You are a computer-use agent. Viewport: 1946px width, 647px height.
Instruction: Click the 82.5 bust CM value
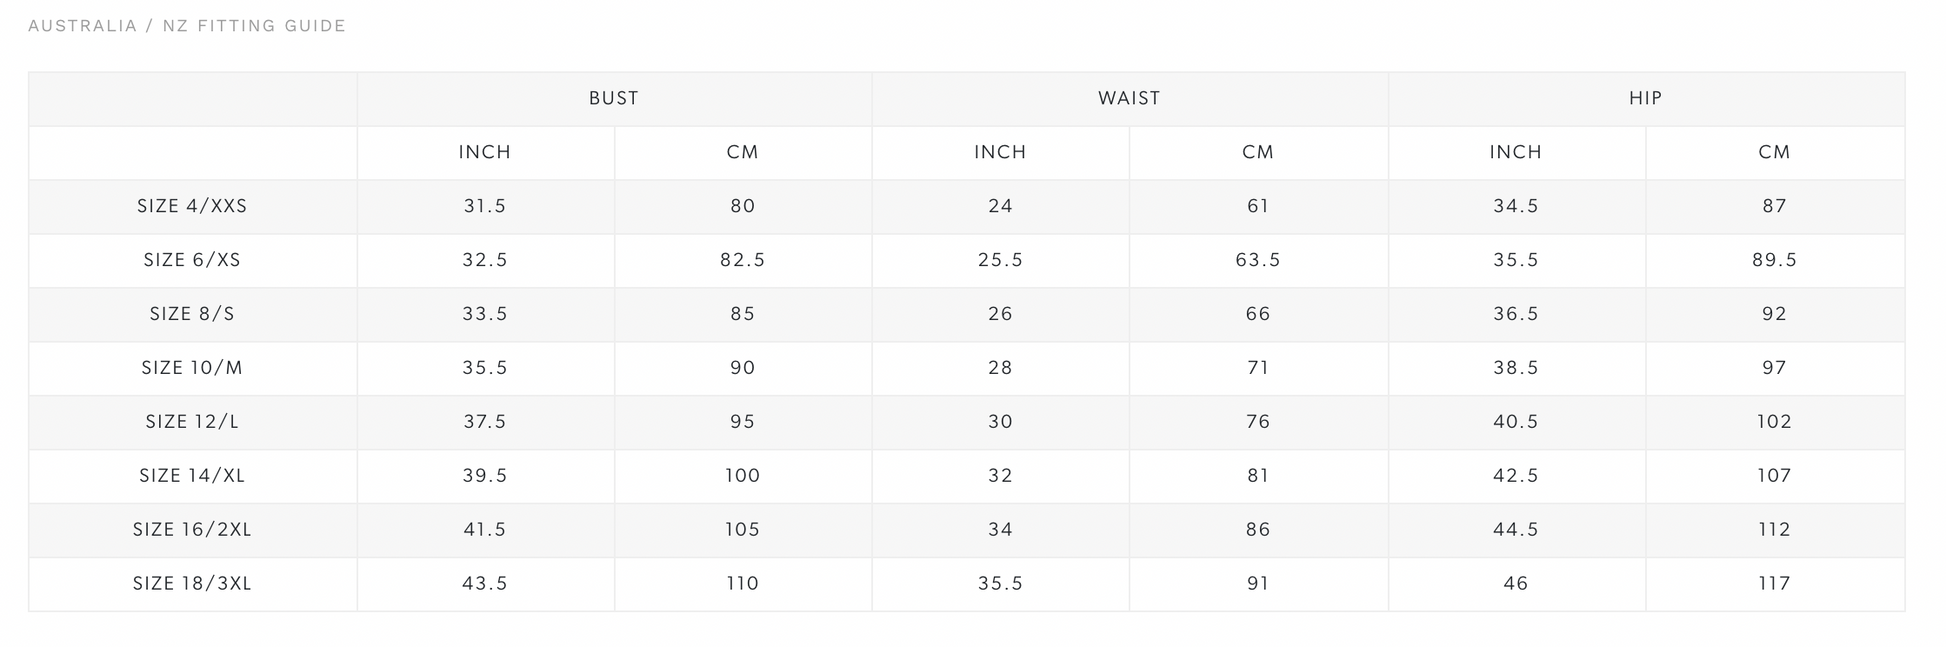(743, 260)
